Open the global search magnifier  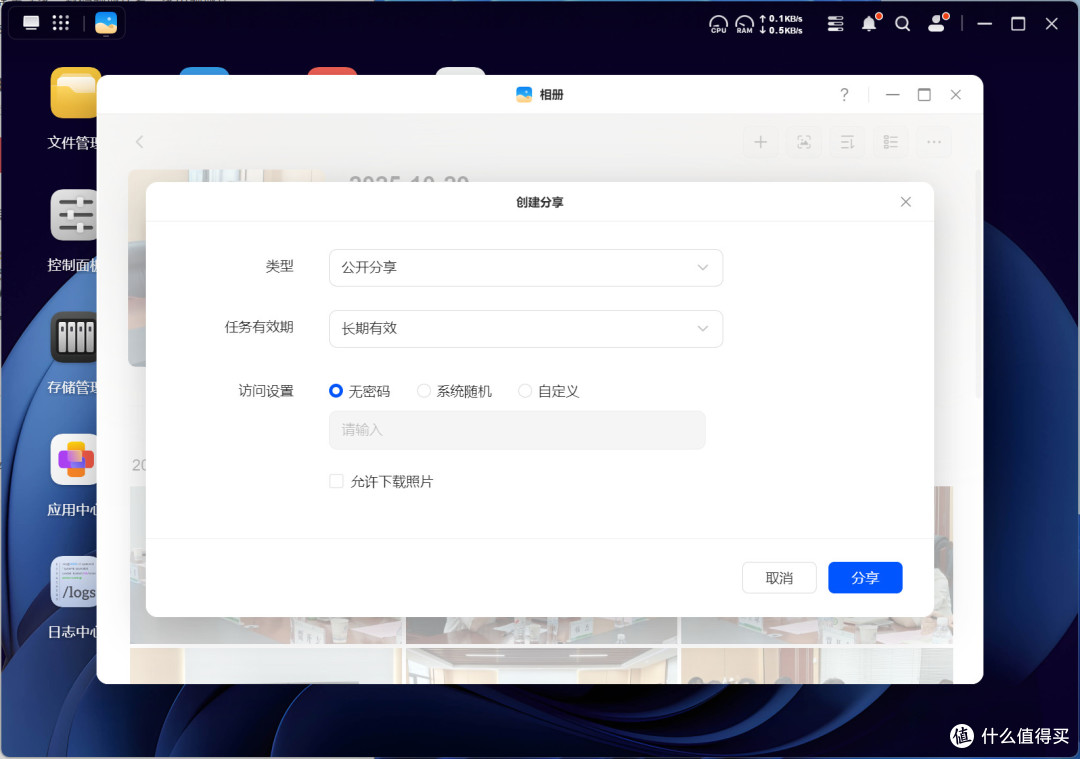902,24
